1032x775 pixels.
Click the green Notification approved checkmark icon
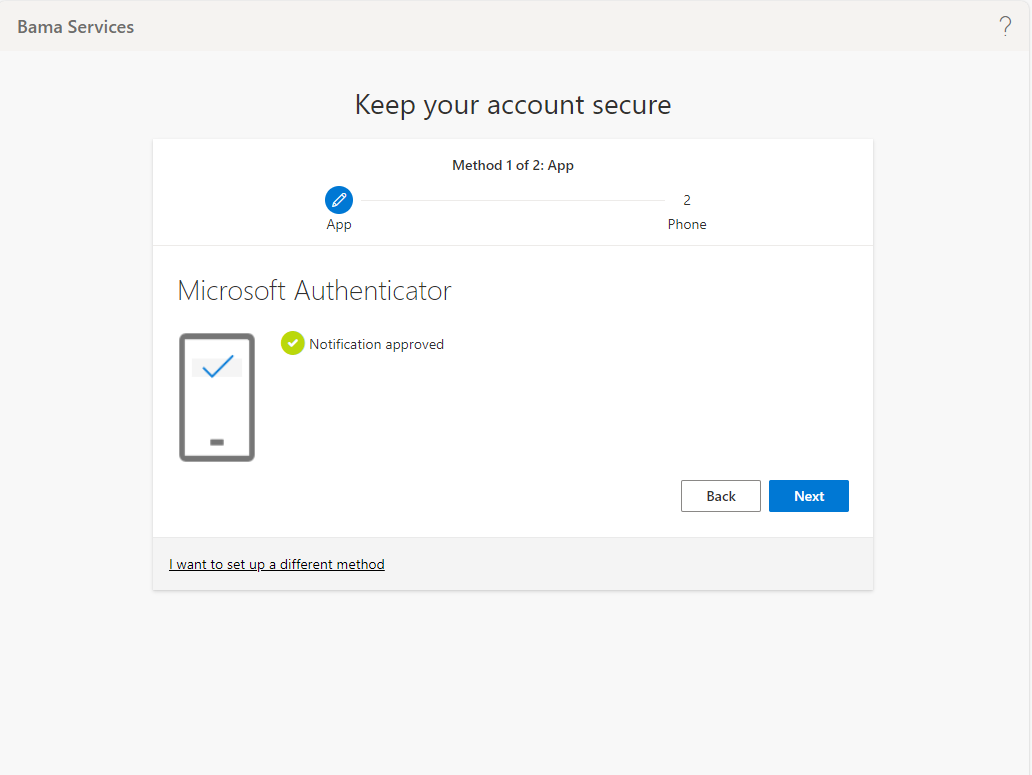click(x=292, y=343)
